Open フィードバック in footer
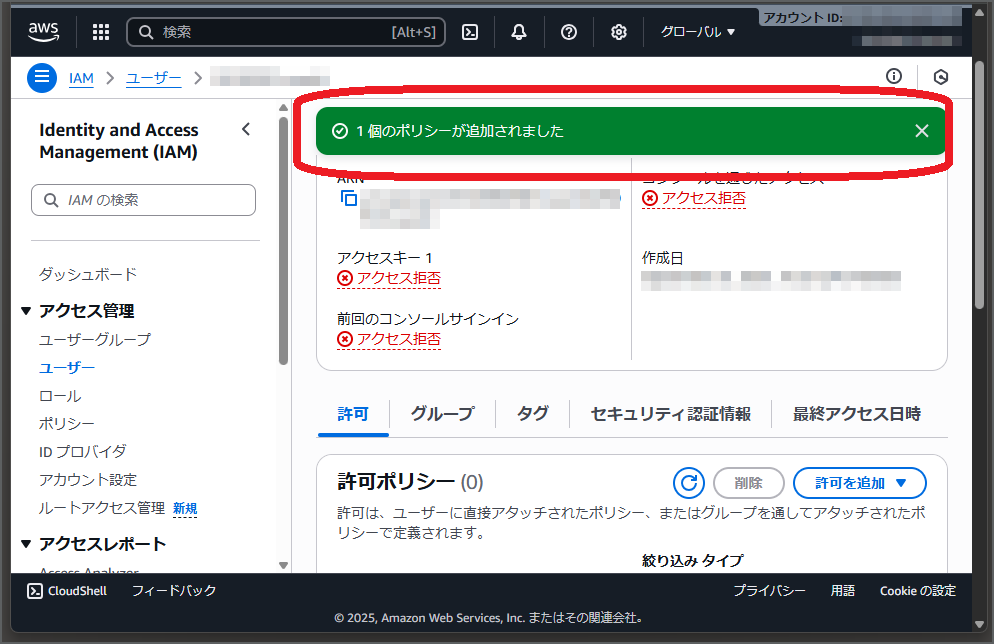994x644 pixels. click(174, 591)
